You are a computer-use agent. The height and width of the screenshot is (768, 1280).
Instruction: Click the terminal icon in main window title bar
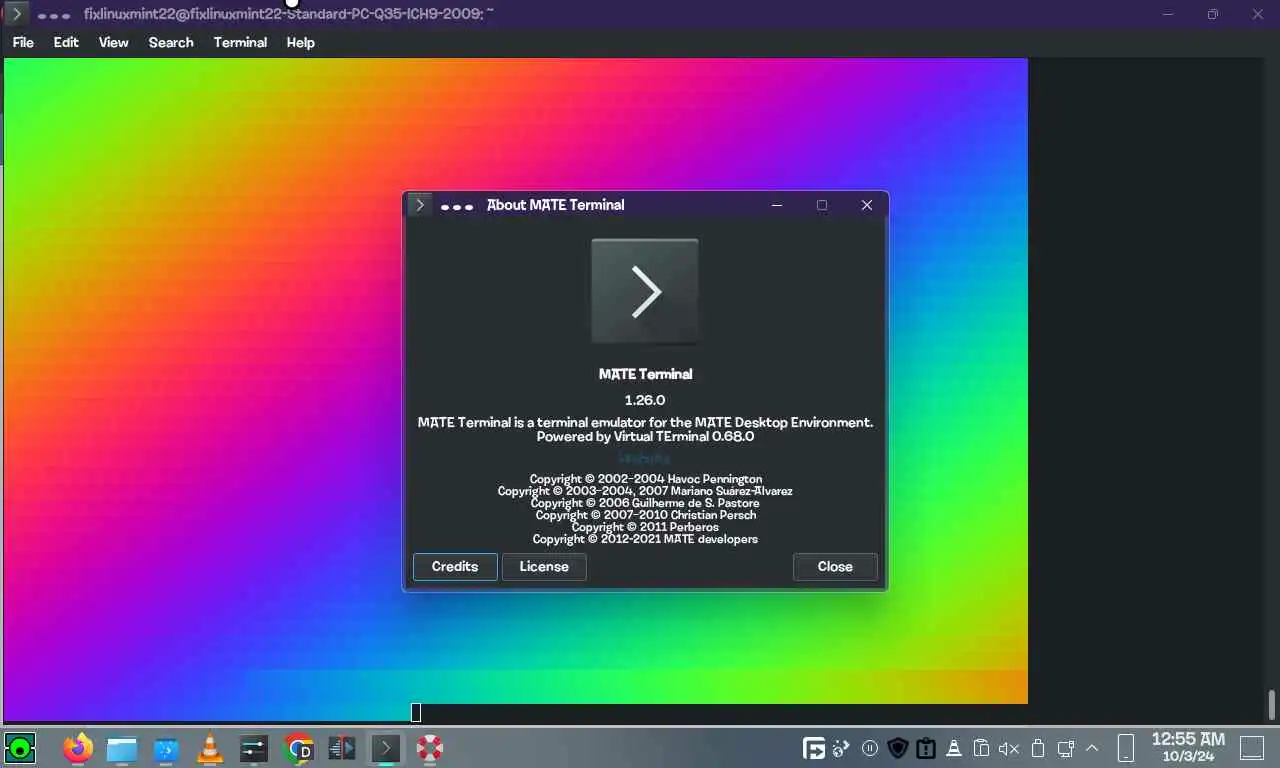click(15, 14)
